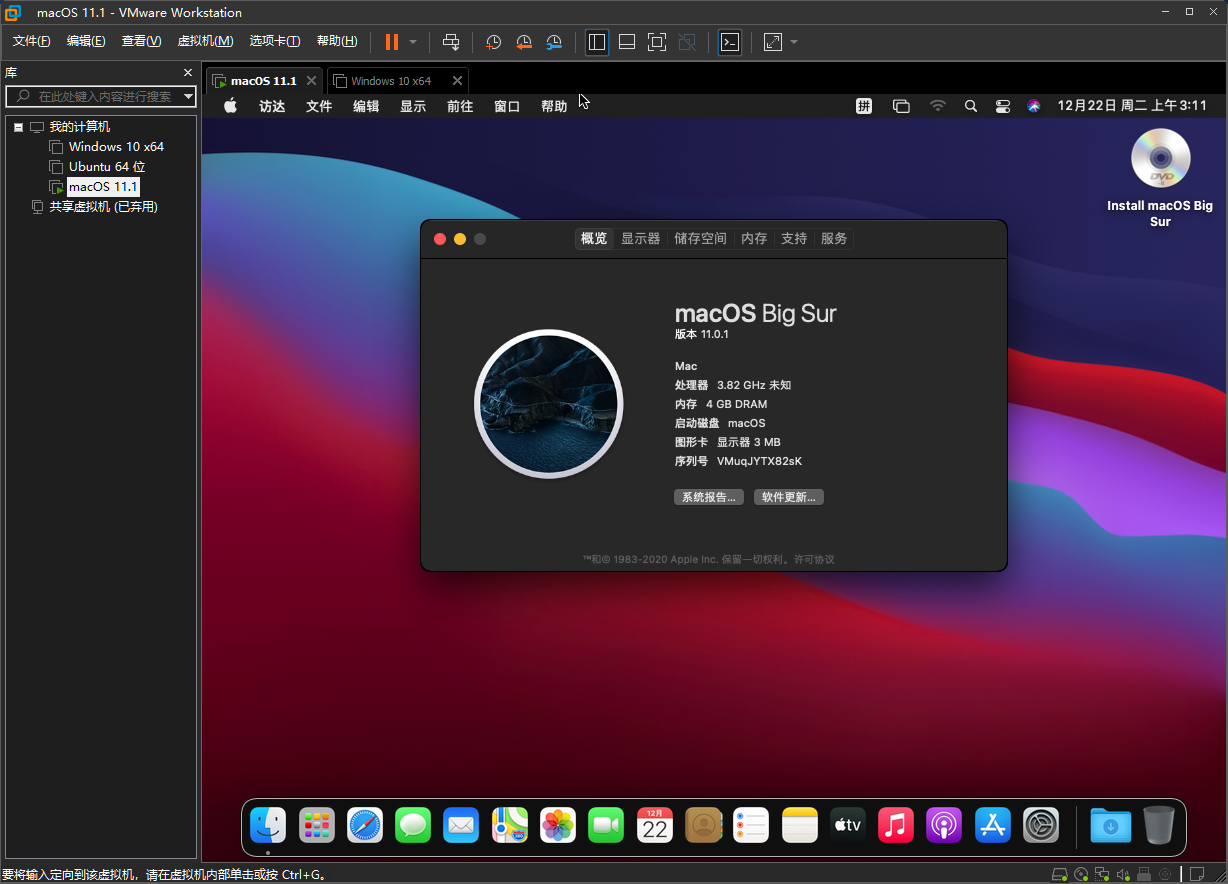This screenshot has height=884, width=1228.
Task: Select Windows 10 x64 in library tree
Action: (116, 147)
